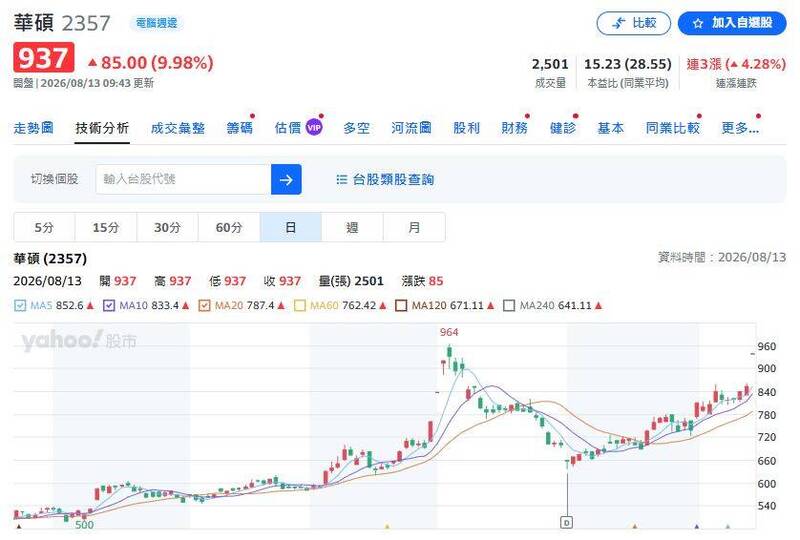Click the 資料時間：2026/08/13 label
The height and width of the screenshot is (540, 800).
coord(722,257)
